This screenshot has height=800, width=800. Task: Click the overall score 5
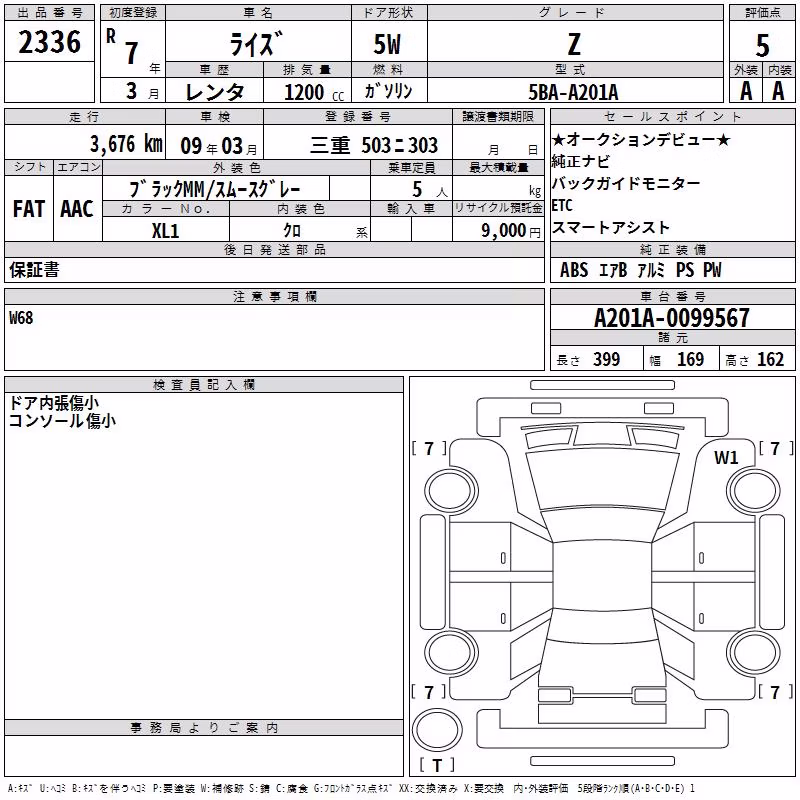(x=762, y=46)
